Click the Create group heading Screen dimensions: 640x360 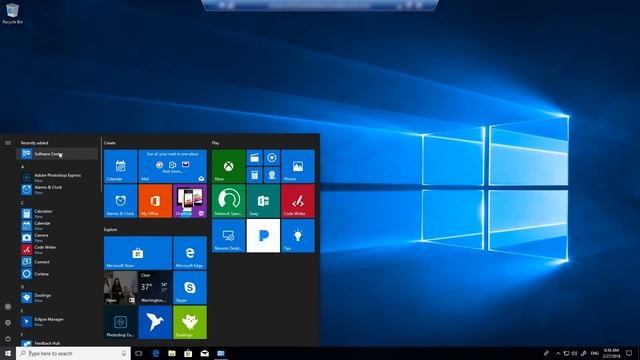click(109, 143)
